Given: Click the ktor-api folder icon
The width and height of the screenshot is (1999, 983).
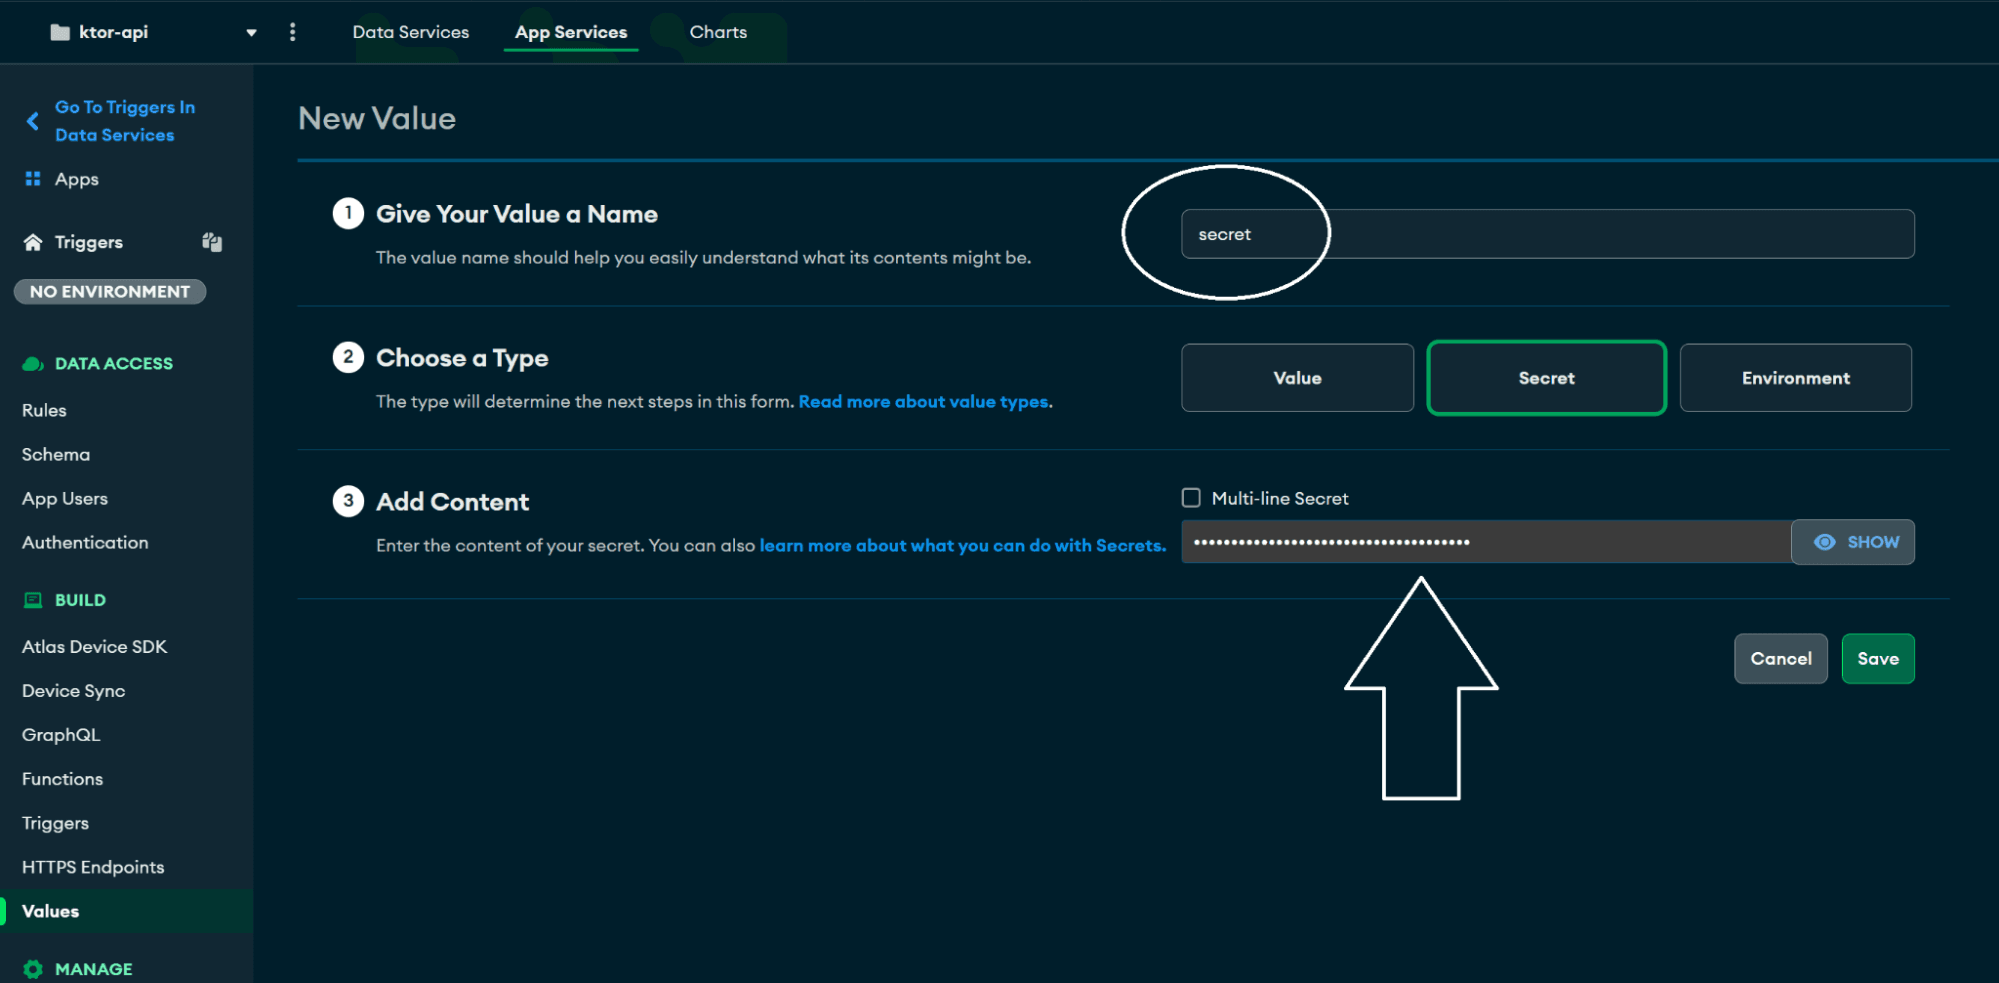Looking at the screenshot, I should (x=60, y=32).
